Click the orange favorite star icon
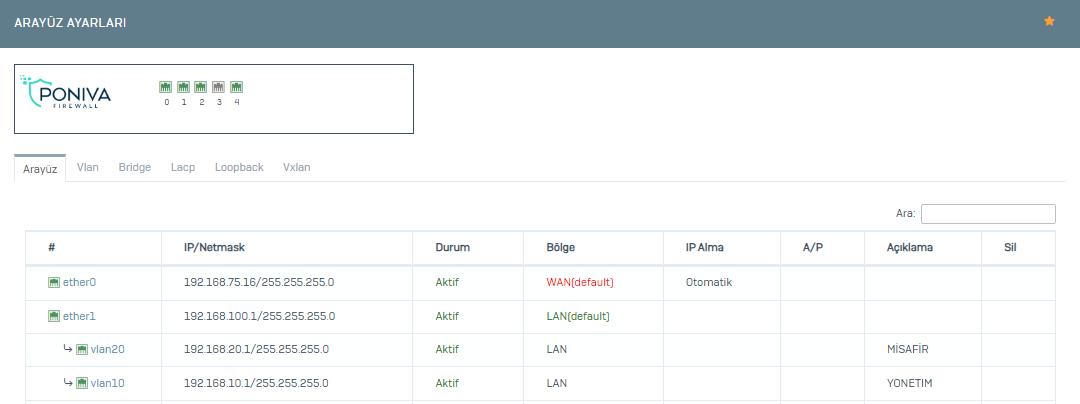This screenshot has height=404, width=1080. click(1049, 21)
